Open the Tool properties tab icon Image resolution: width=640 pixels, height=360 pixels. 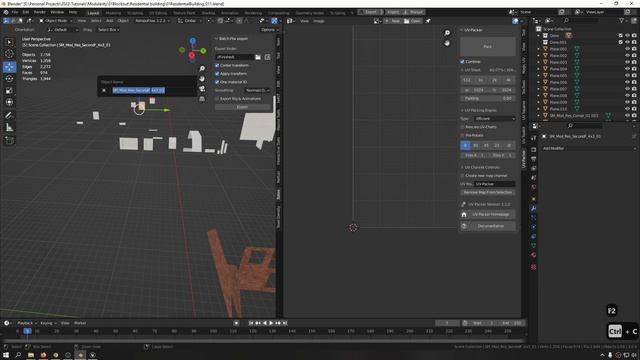pos(533,138)
